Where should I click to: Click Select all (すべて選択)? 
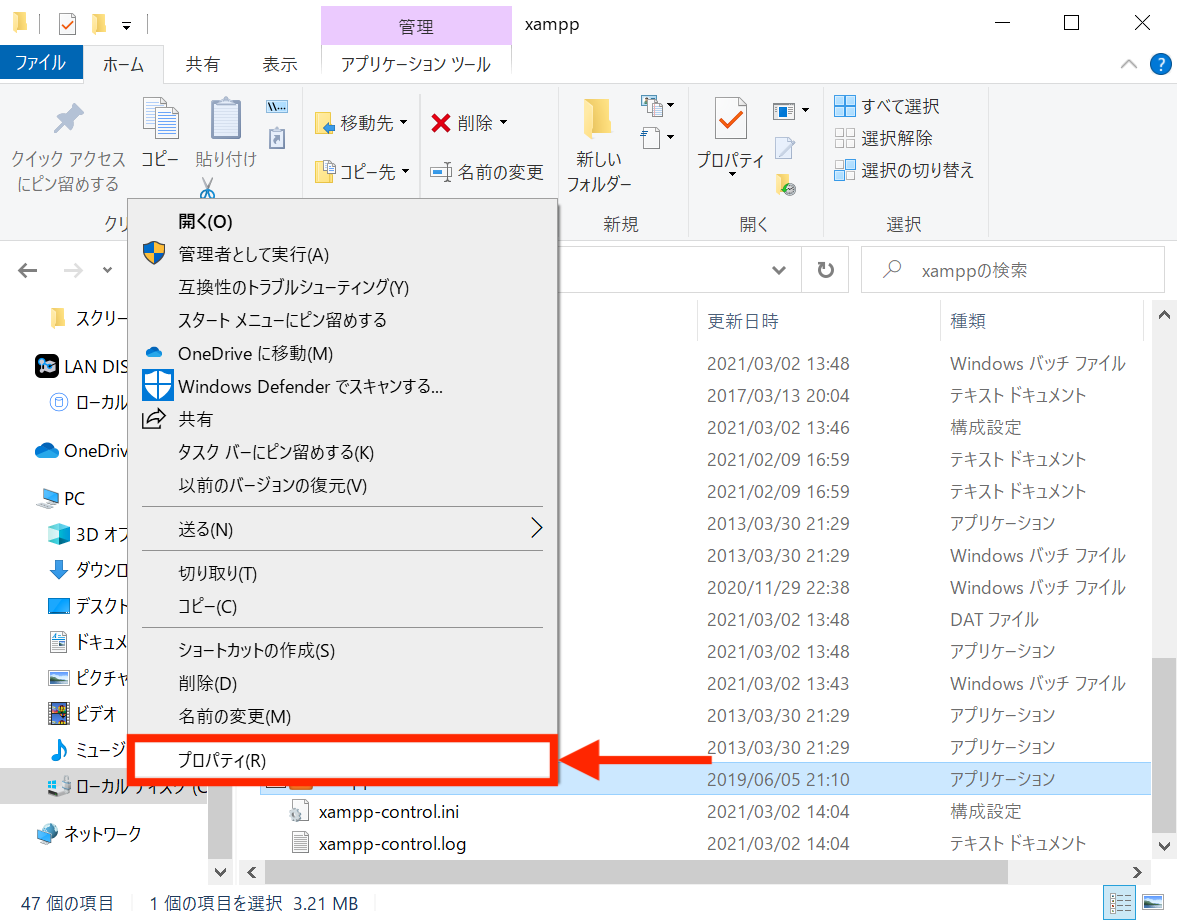point(887,106)
